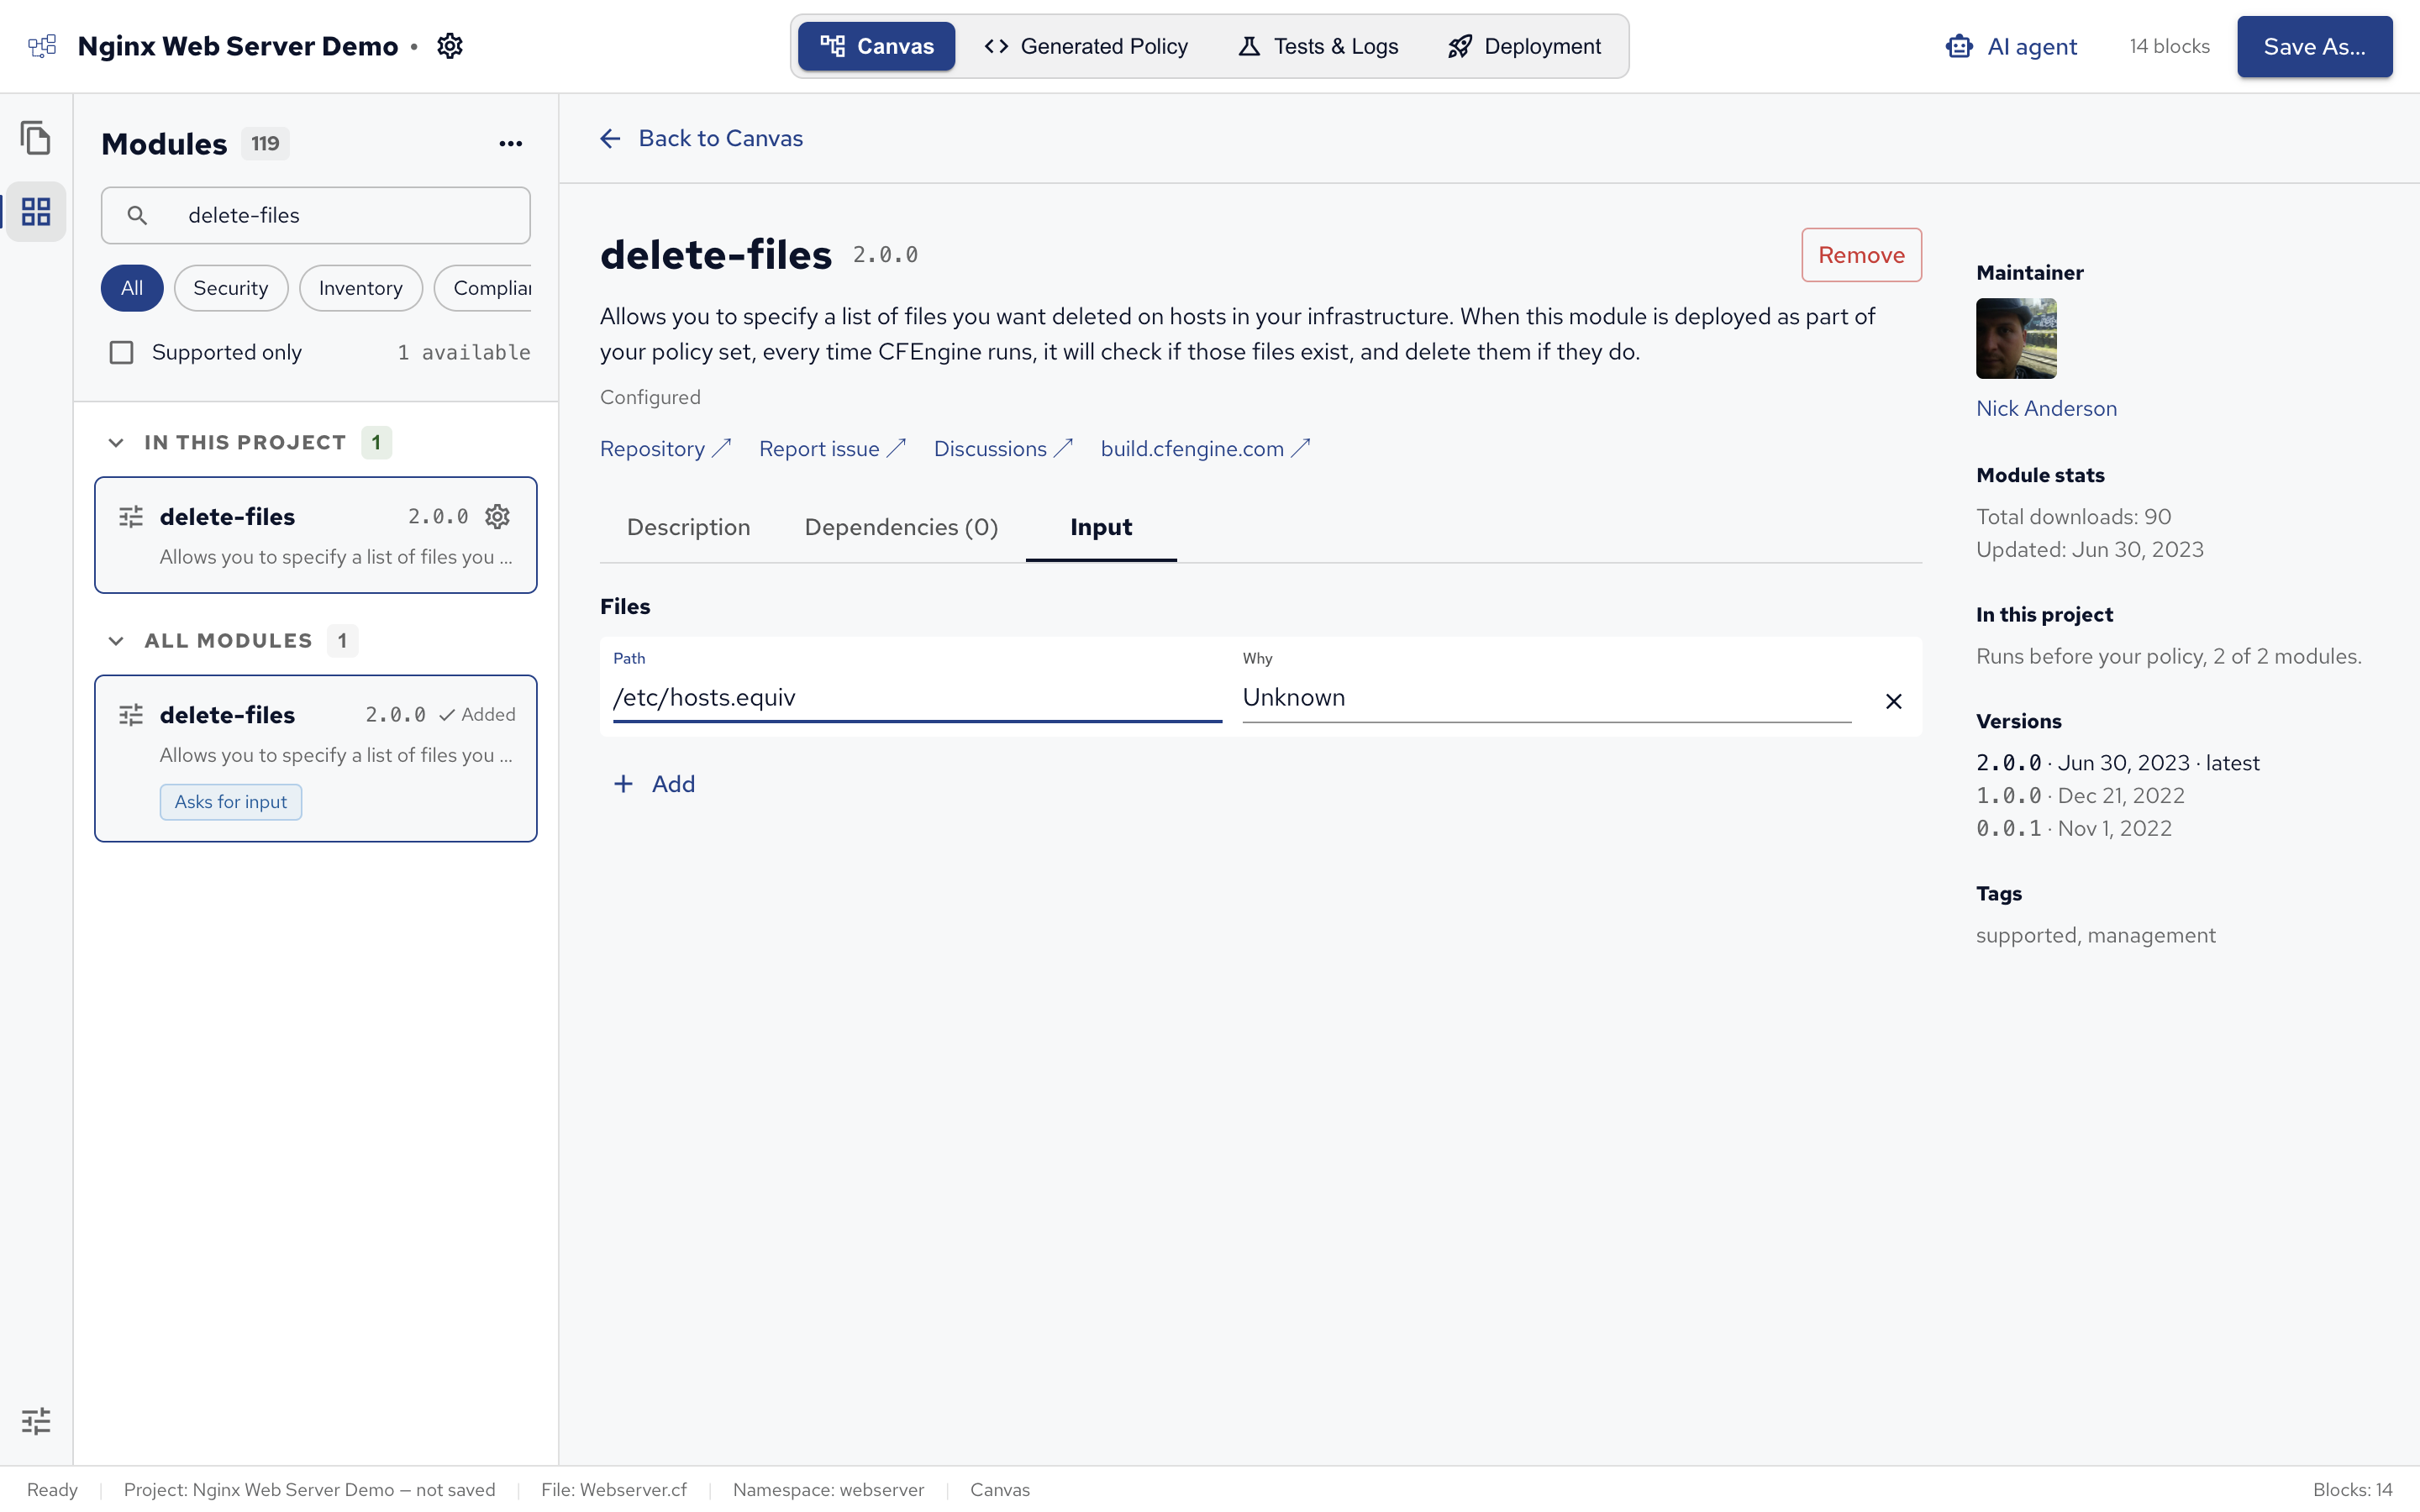Click the plus icon to add file
Image resolution: width=2420 pixels, height=1512 pixels.
[x=623, y=783]
